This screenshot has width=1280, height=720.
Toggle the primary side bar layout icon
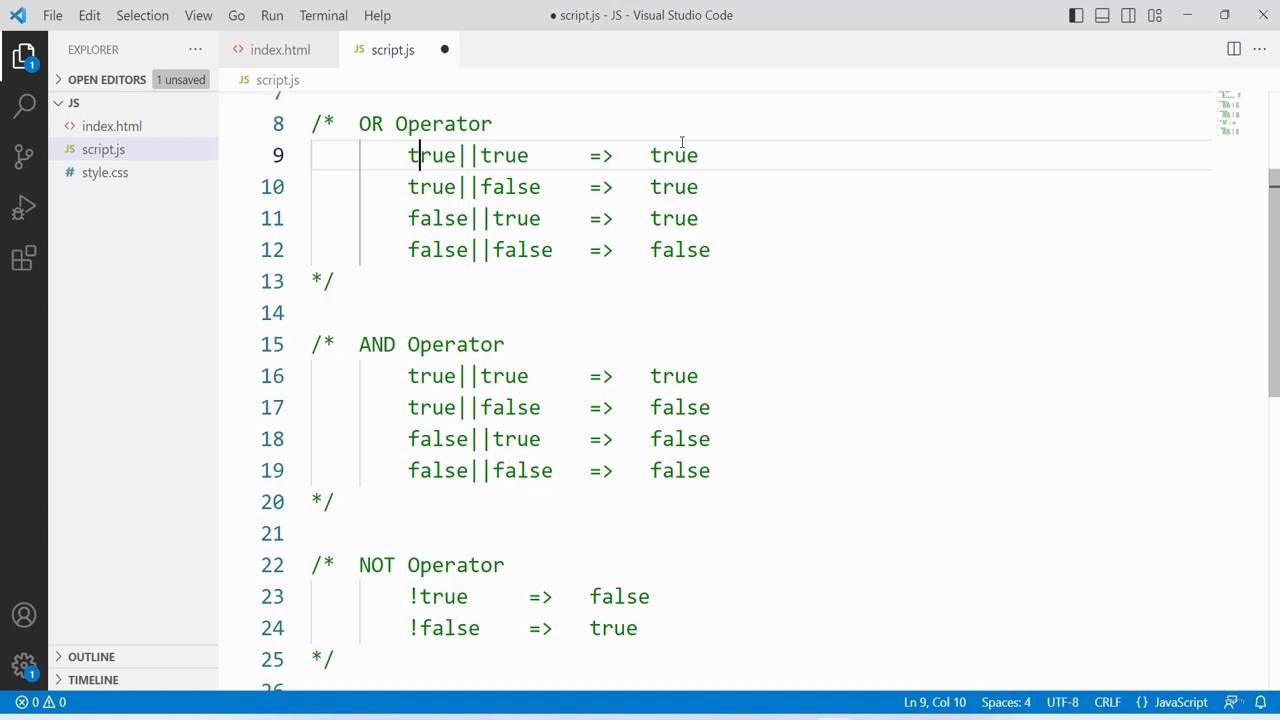click(x=1076, y=15)
